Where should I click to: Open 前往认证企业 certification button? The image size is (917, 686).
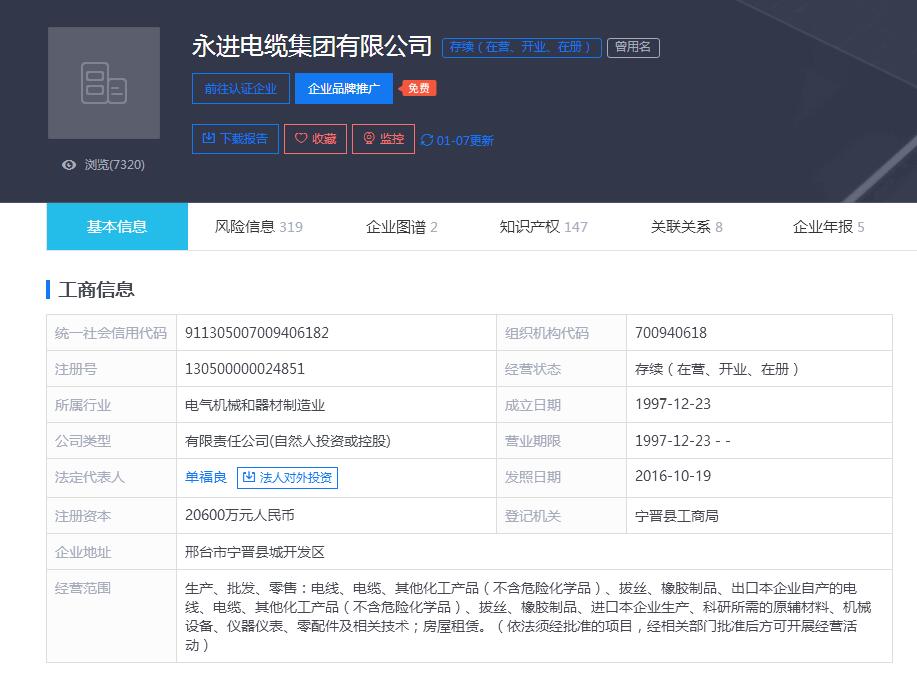coord(240,89)
